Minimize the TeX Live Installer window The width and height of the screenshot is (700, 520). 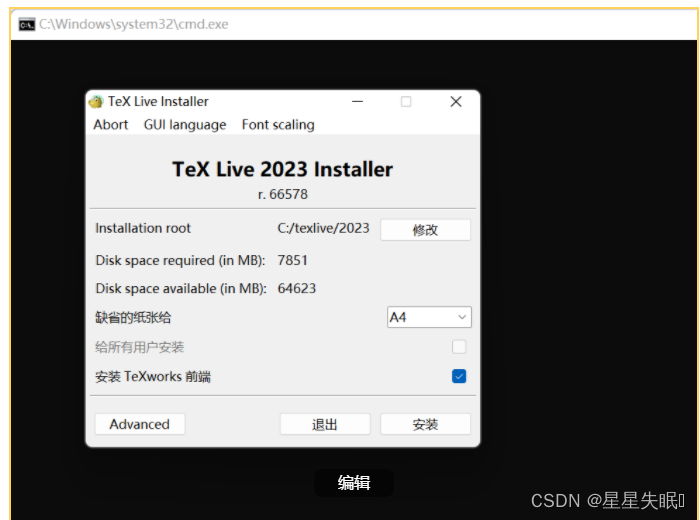[x=357, y=102]
